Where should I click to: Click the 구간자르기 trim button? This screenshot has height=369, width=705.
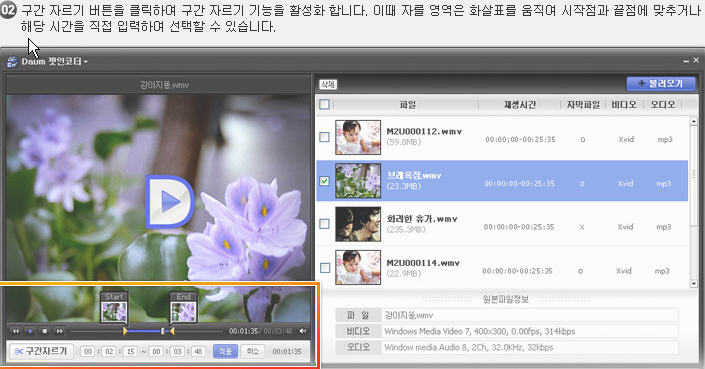tap(41, 351)
